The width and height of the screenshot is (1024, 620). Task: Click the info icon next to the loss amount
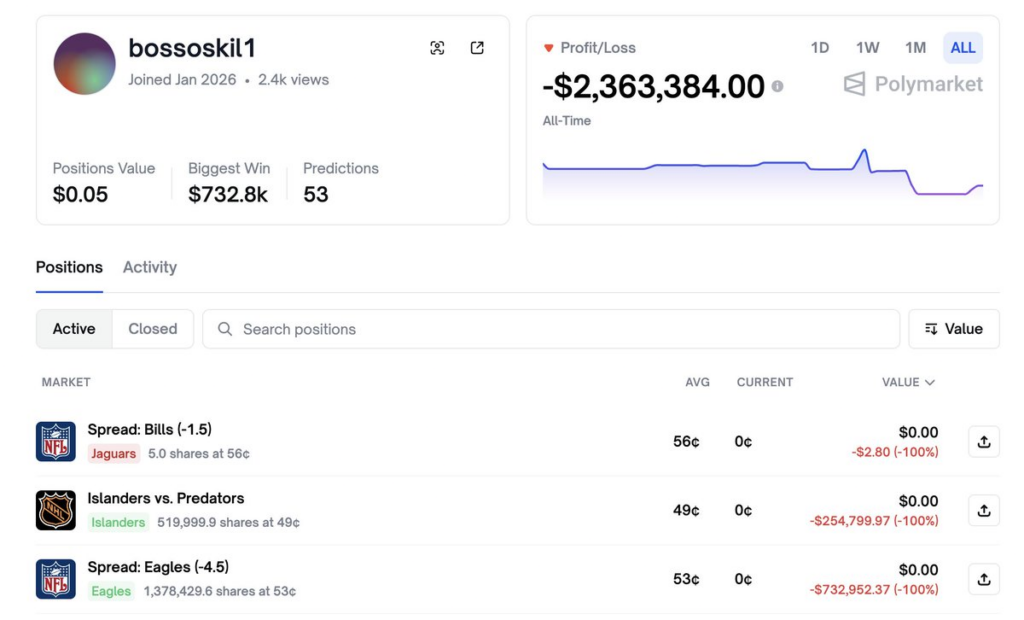pyautogui.click(x=778, y=83)
